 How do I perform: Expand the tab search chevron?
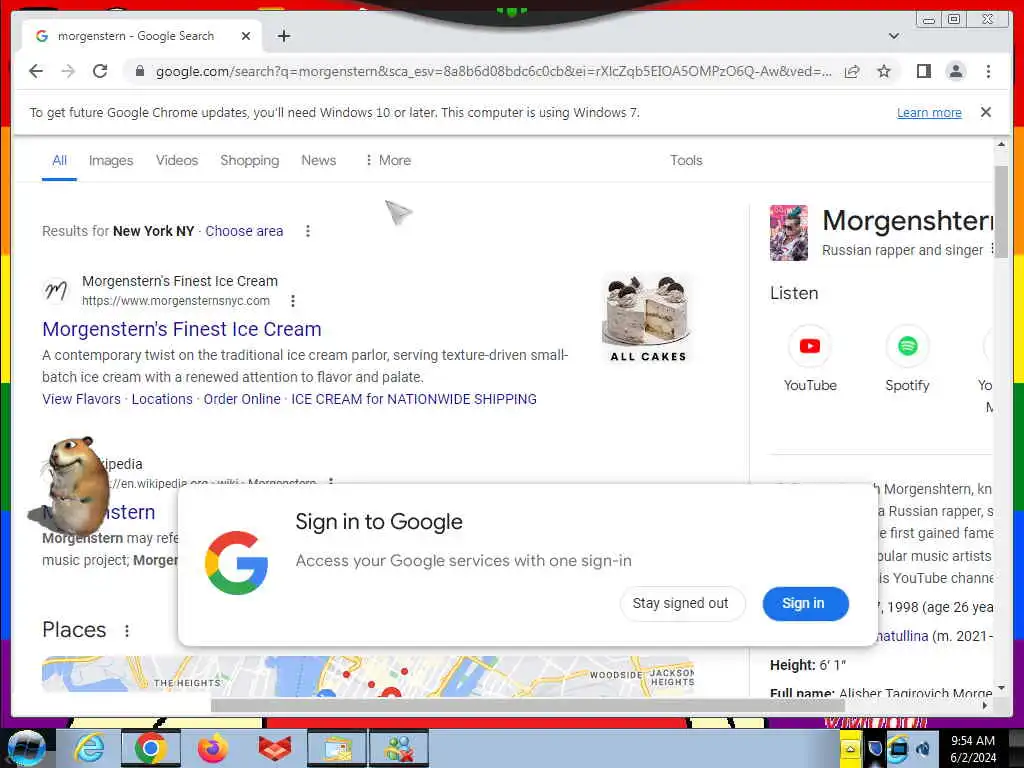[894, 36]
